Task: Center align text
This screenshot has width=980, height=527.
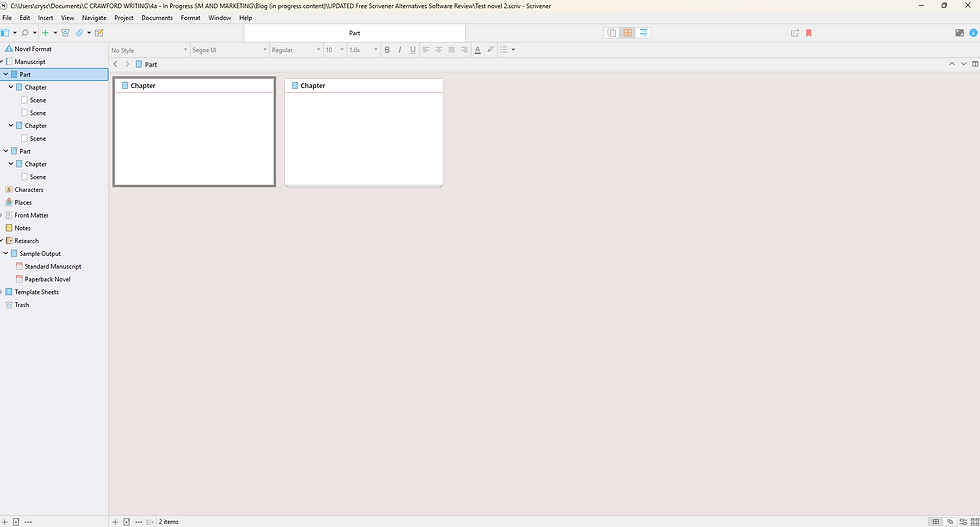Action: pyautogui.click(x=439, y=49)
